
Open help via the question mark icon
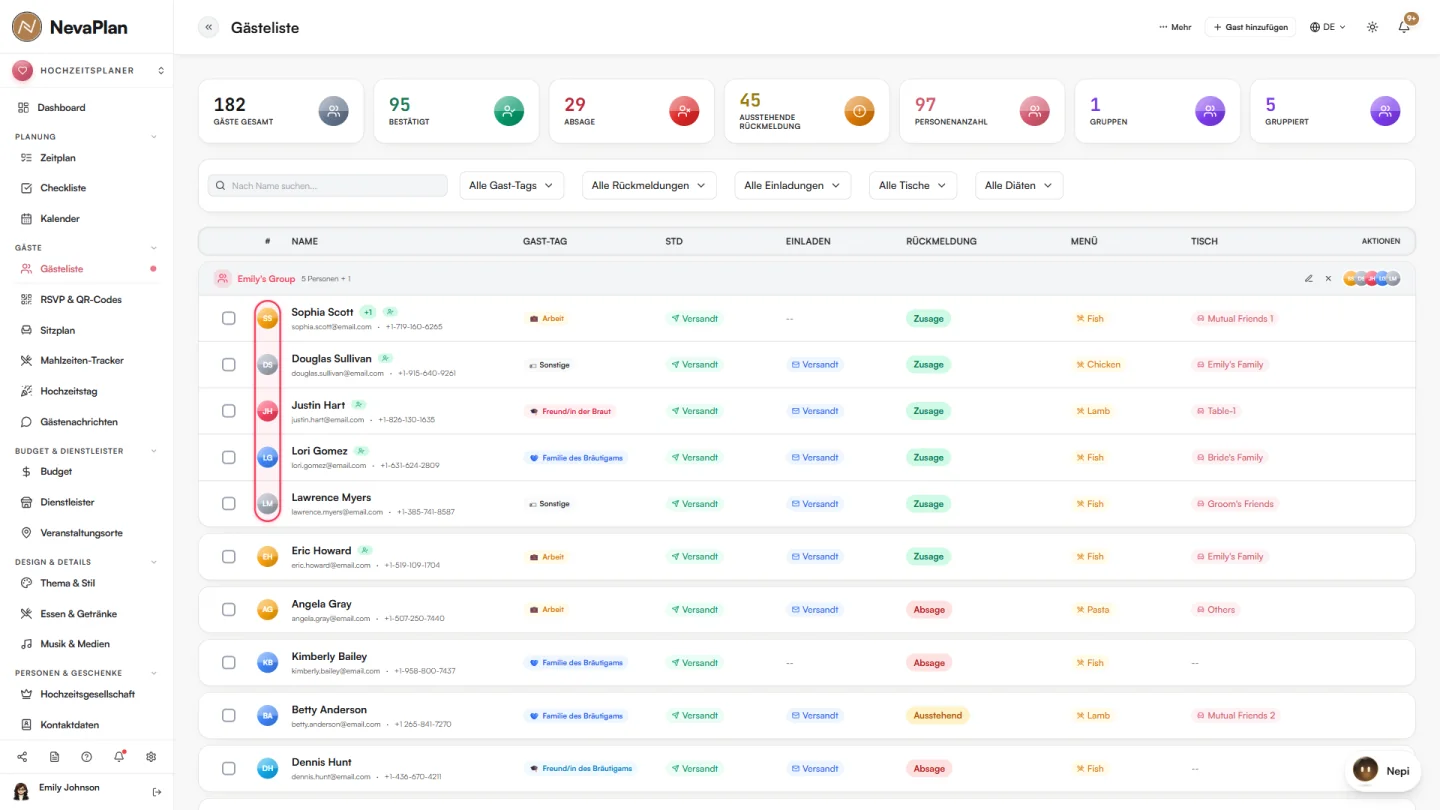[x=87, y=757]
